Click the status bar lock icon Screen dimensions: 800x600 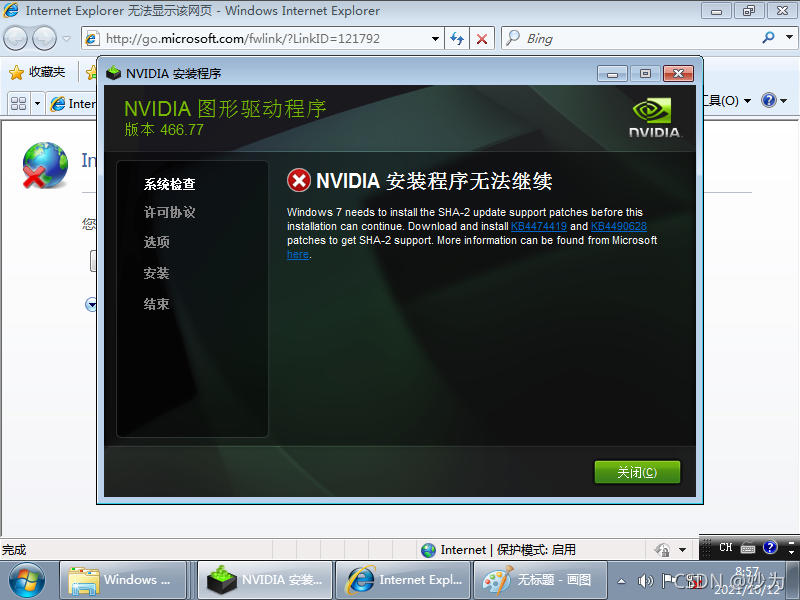(x=663, y=550)
